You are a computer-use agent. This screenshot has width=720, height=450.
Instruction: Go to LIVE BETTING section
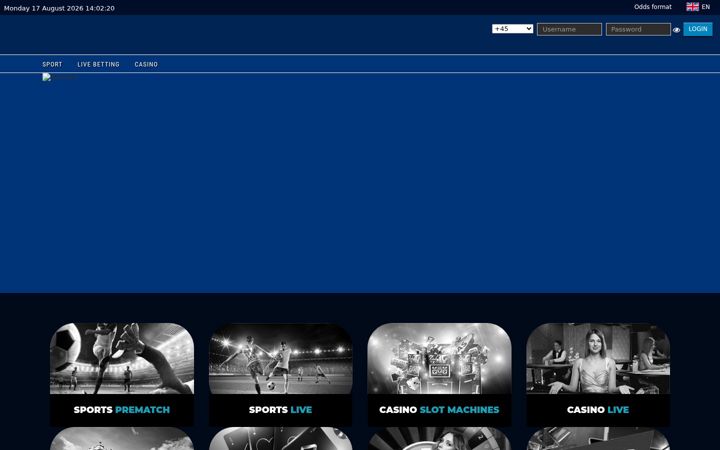[x=98, y=64]
